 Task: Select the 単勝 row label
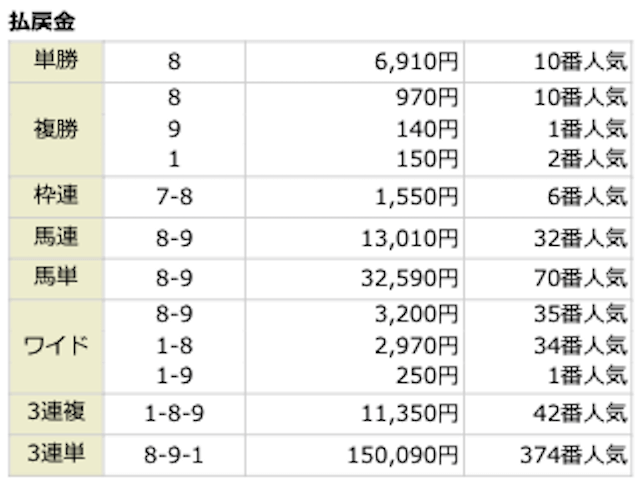(x=55, y=62)
